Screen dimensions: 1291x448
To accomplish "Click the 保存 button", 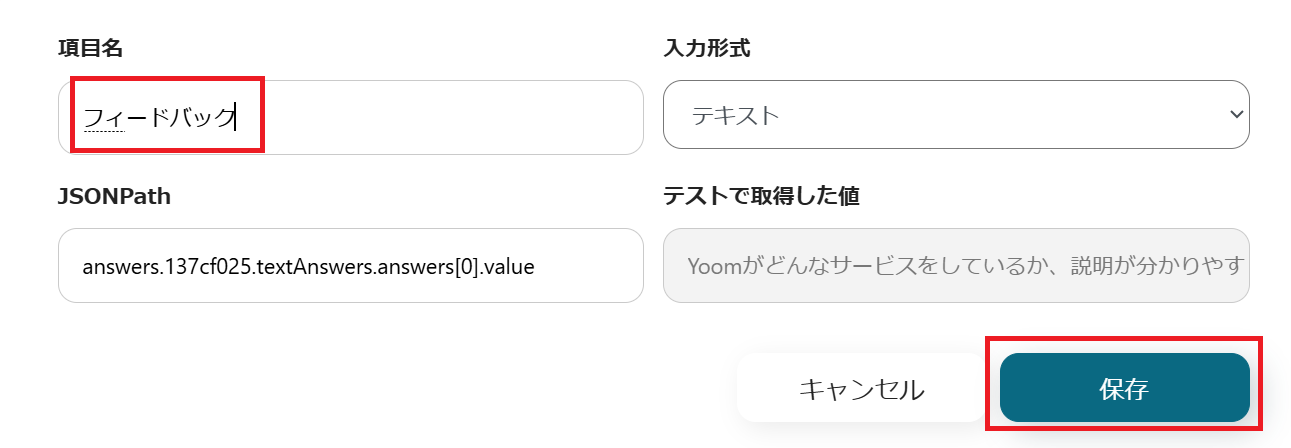I will pos(1124,388).
